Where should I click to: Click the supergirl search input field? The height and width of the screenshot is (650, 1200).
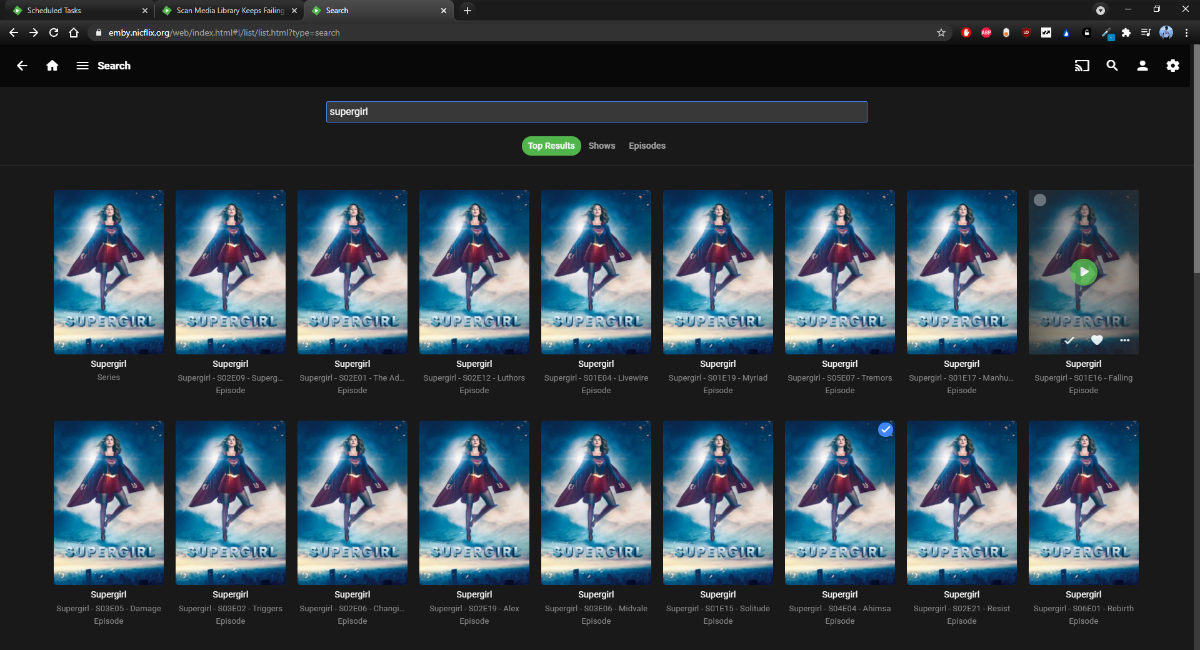pos(596,112)
